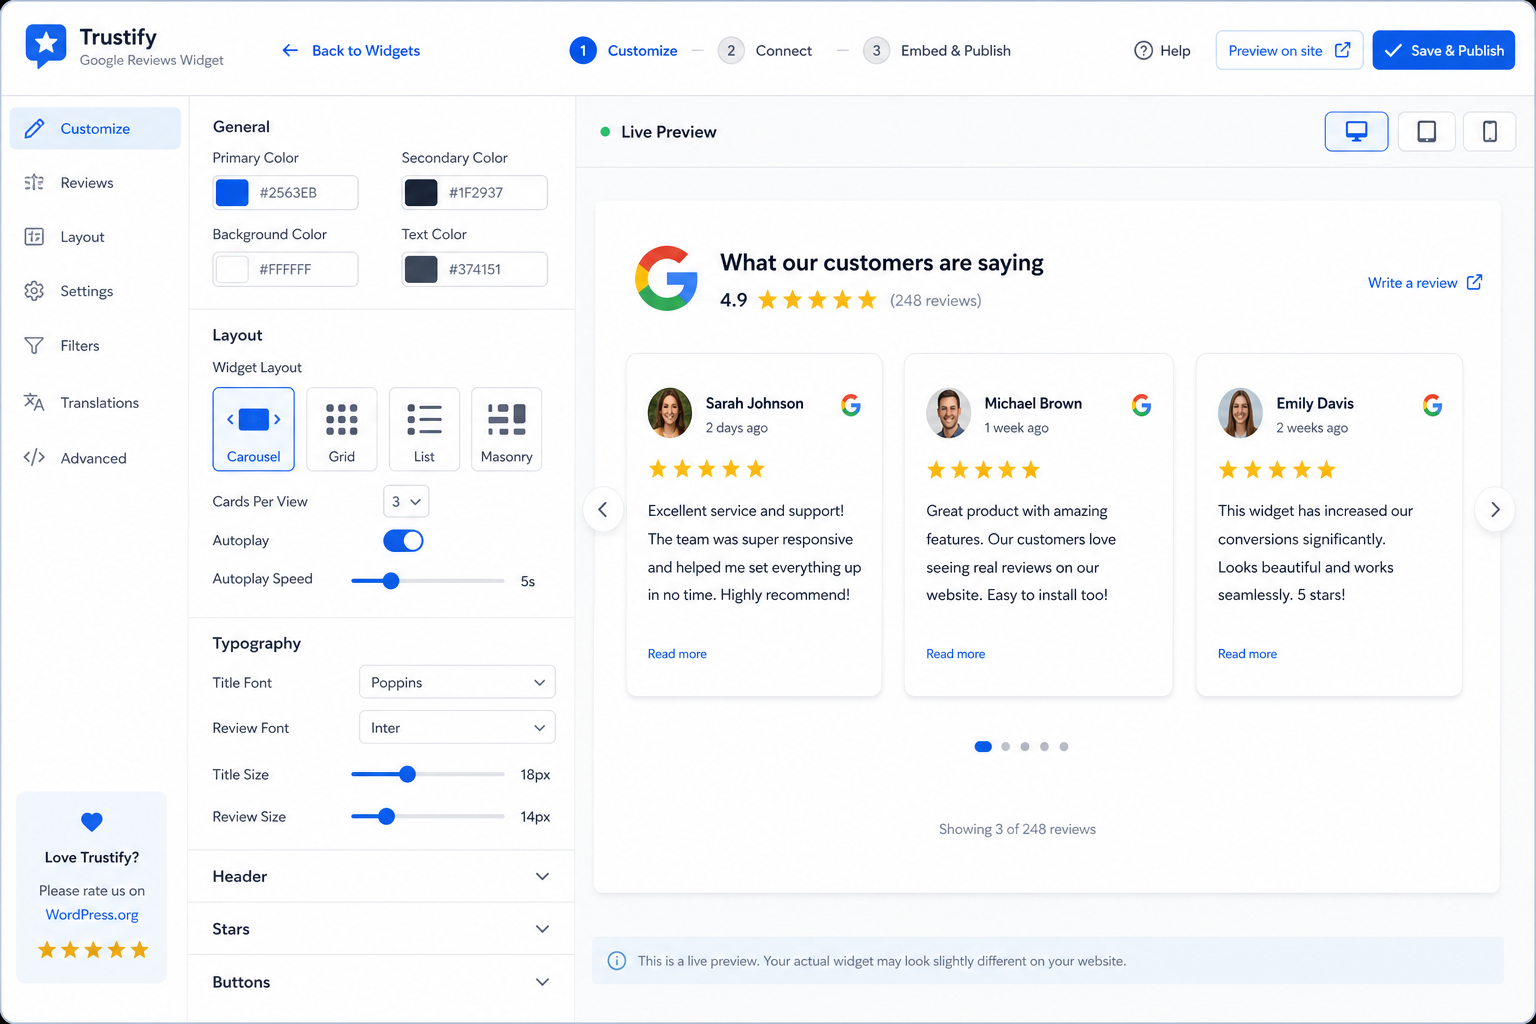The height and width of the screenshot is (1024, 1536).
Task: Open the Help question mark icon
Action: coord(1143,50)
